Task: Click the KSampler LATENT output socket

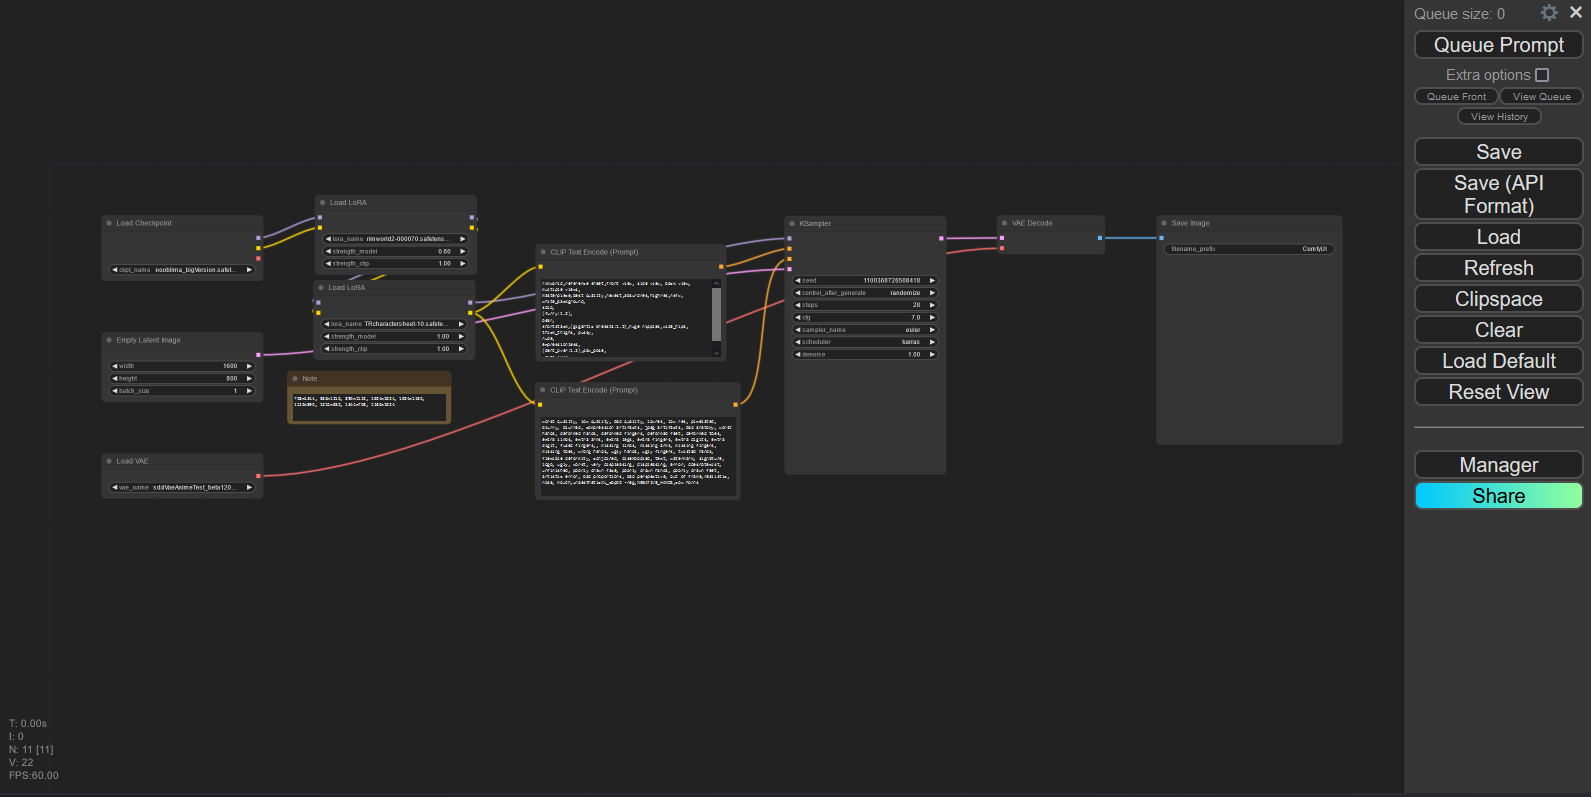Action: pyautogui.click(x=941, y=238)
